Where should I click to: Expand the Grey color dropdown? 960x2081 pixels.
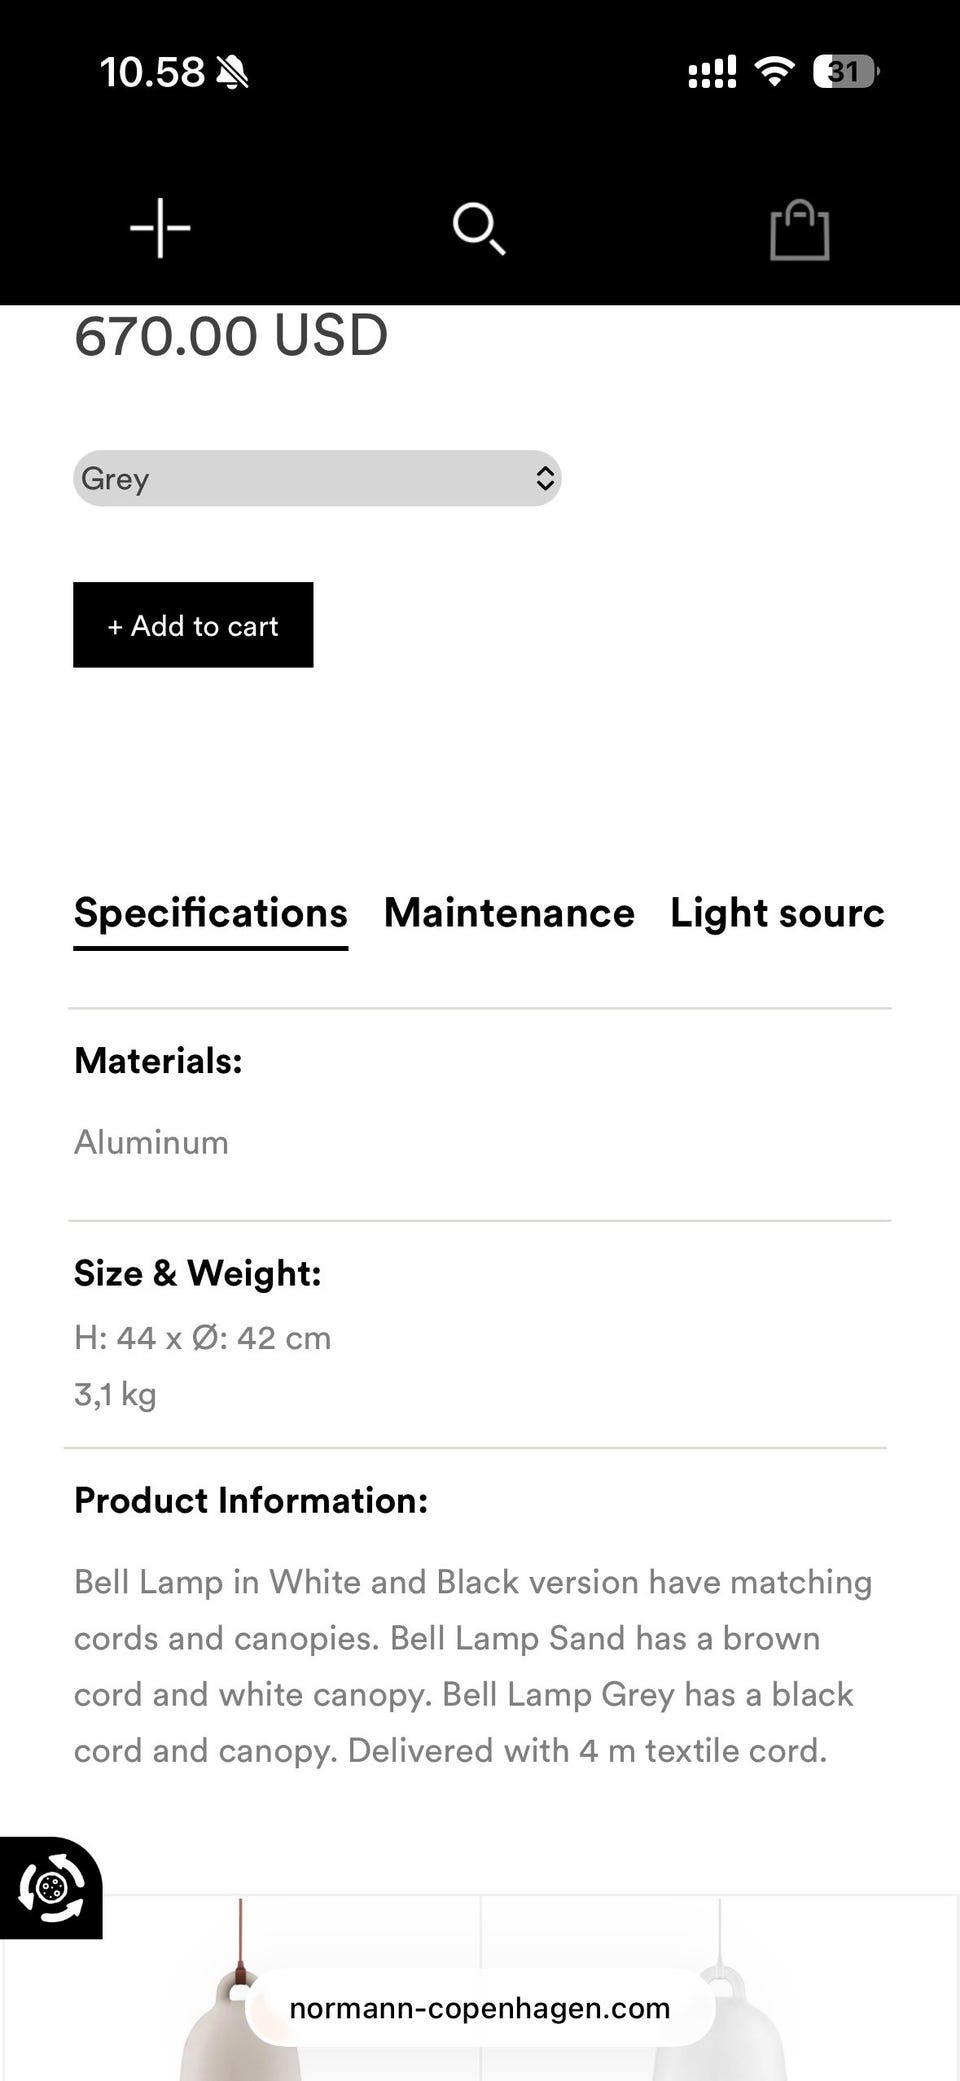tap(317, 479)
